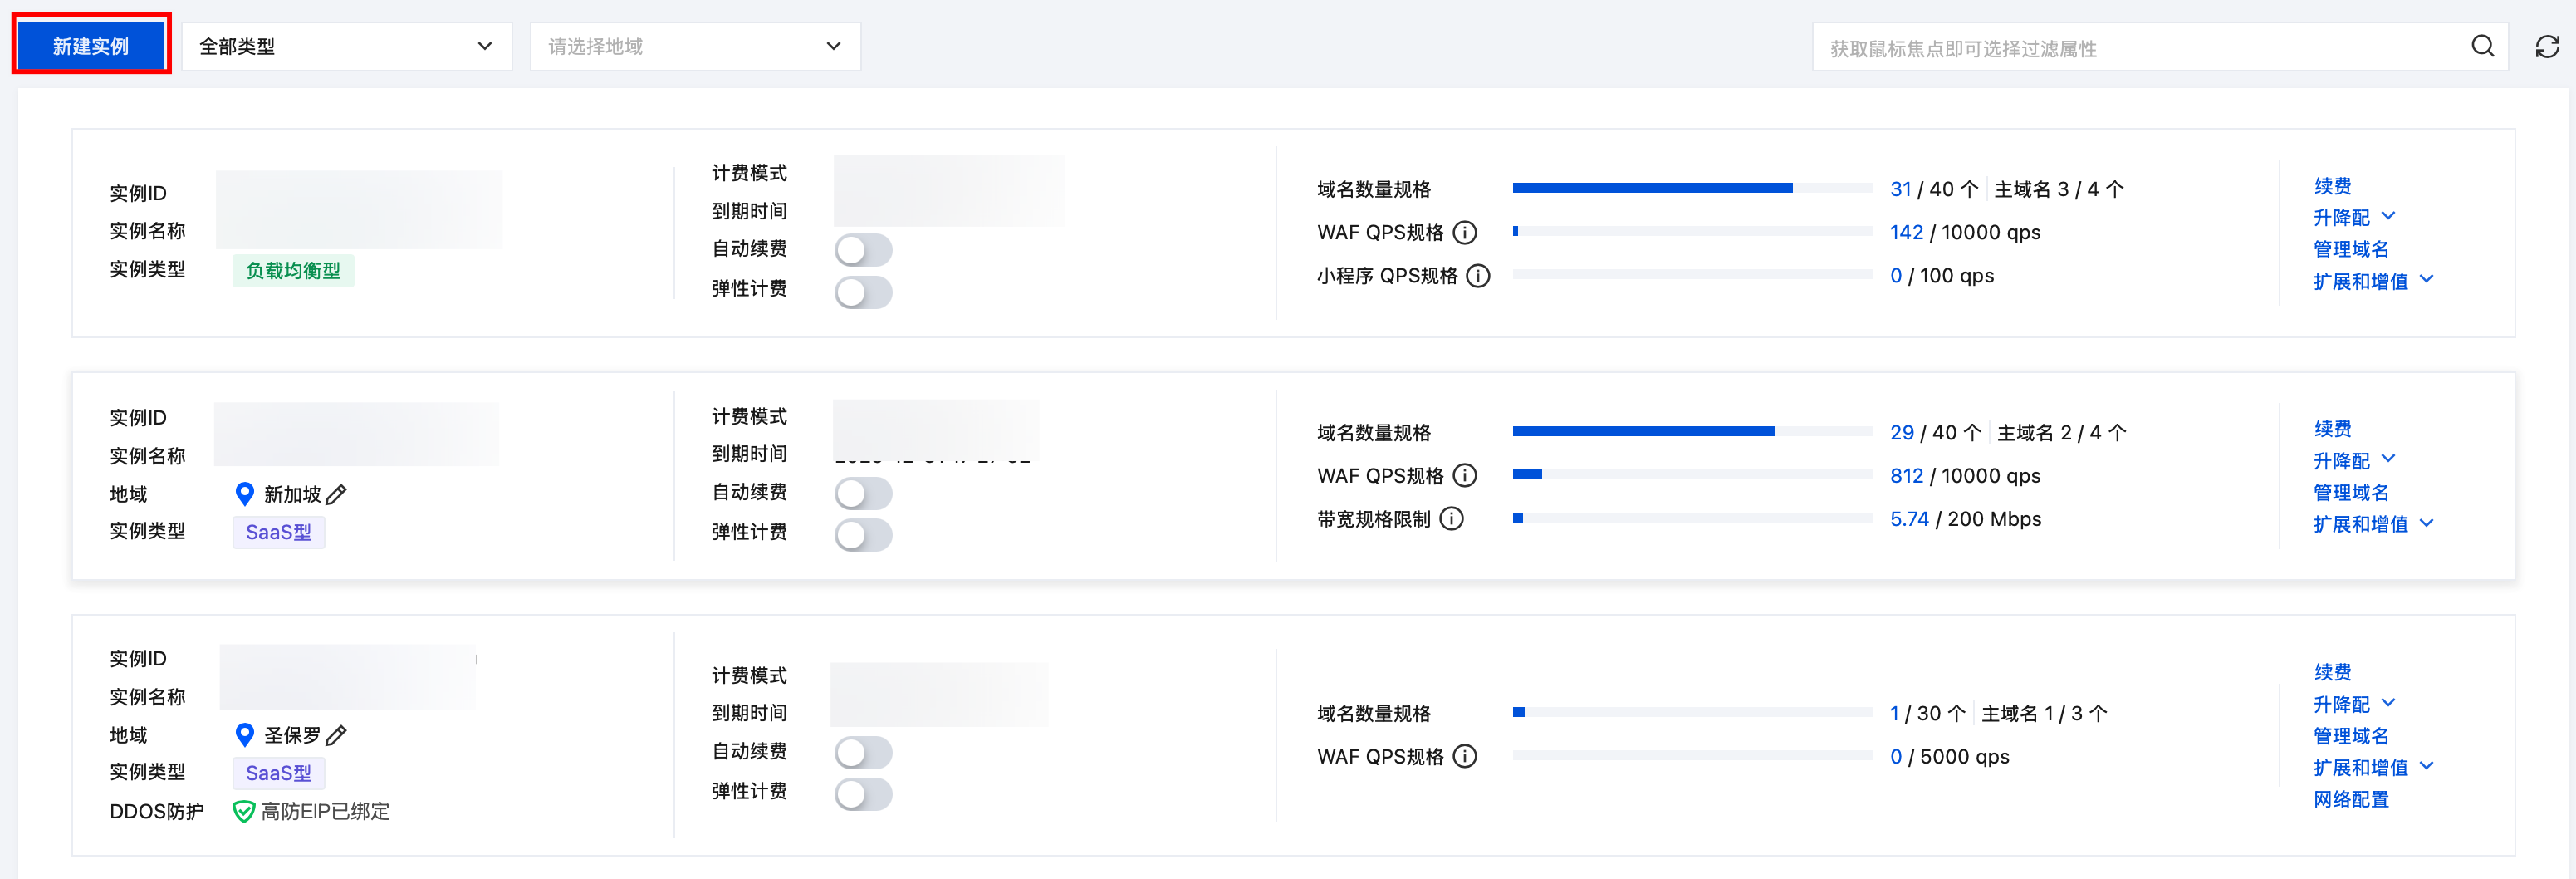This screenshot has height=879, width=2576.
Task: Click the search magnifier icon
Action: pos(2482,47)
